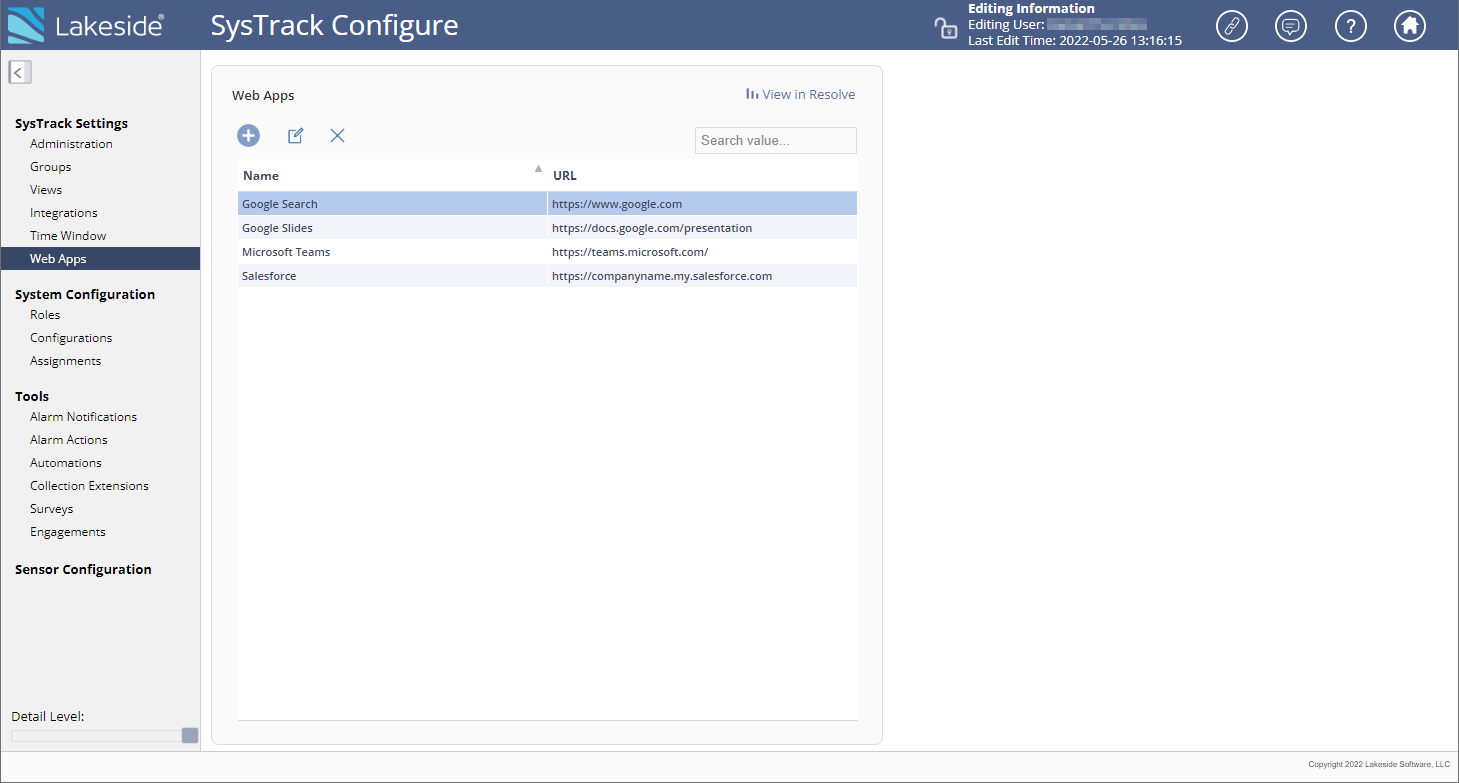Move the Detail Level slider handle
1459x783 pixels.
(190, 736)
